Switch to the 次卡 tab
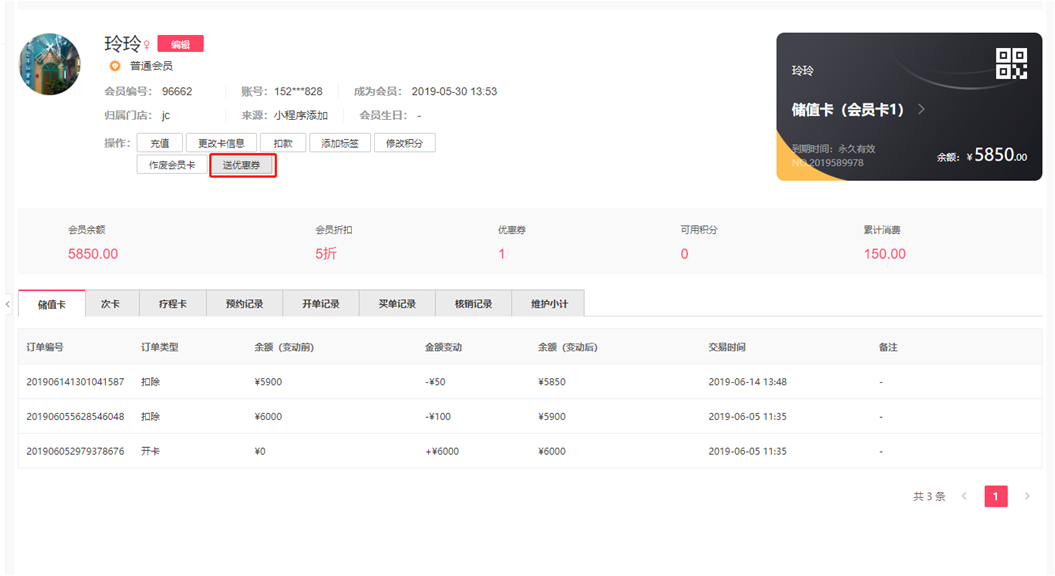1055x576 pixels. coord(110,304)
